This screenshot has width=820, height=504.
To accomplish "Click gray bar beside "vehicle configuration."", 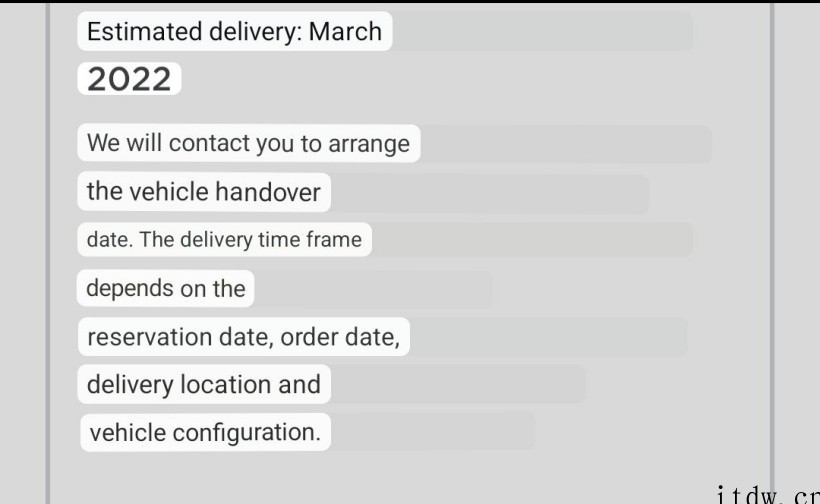I will point(432,432).
